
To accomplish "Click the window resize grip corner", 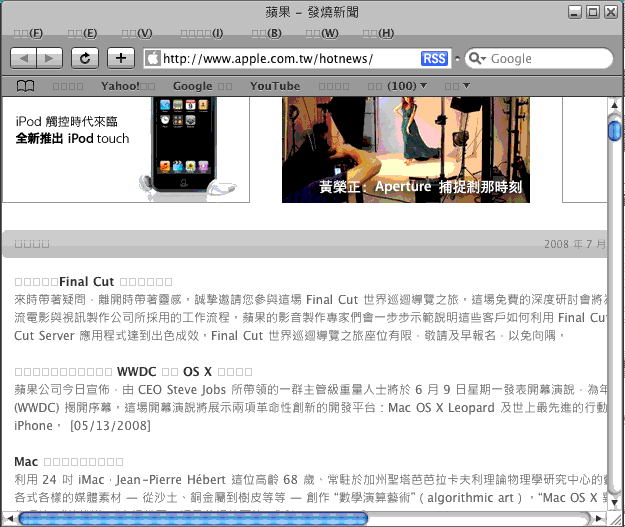I will [615, 518].
